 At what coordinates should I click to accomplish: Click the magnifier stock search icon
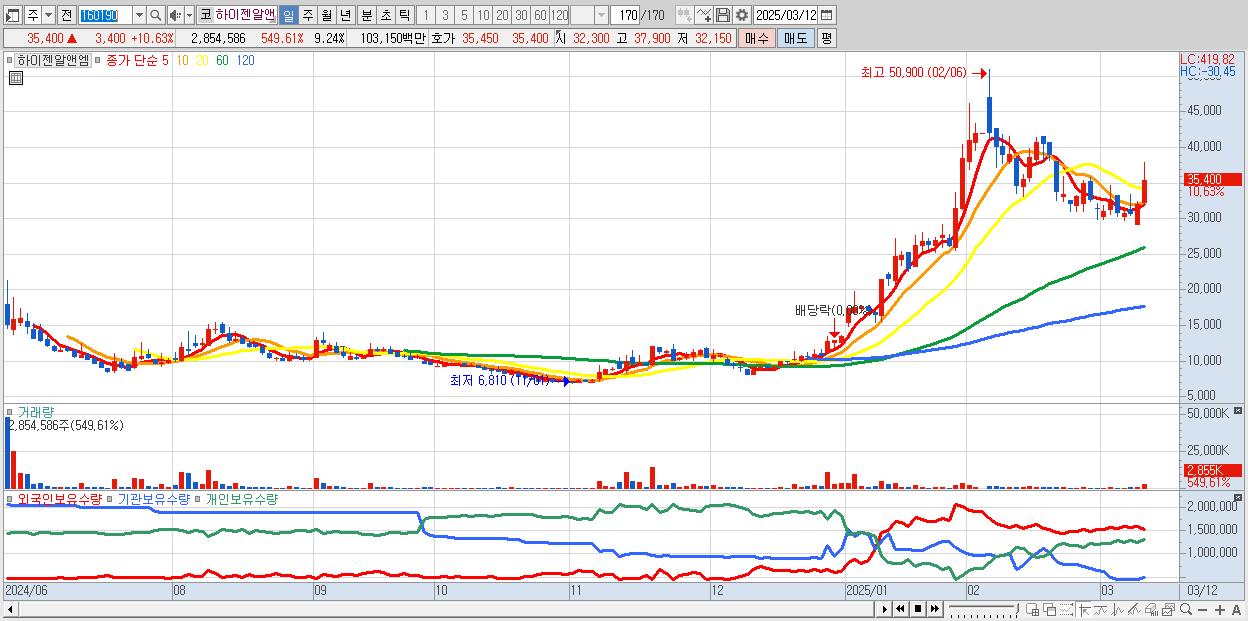[156, 15]
